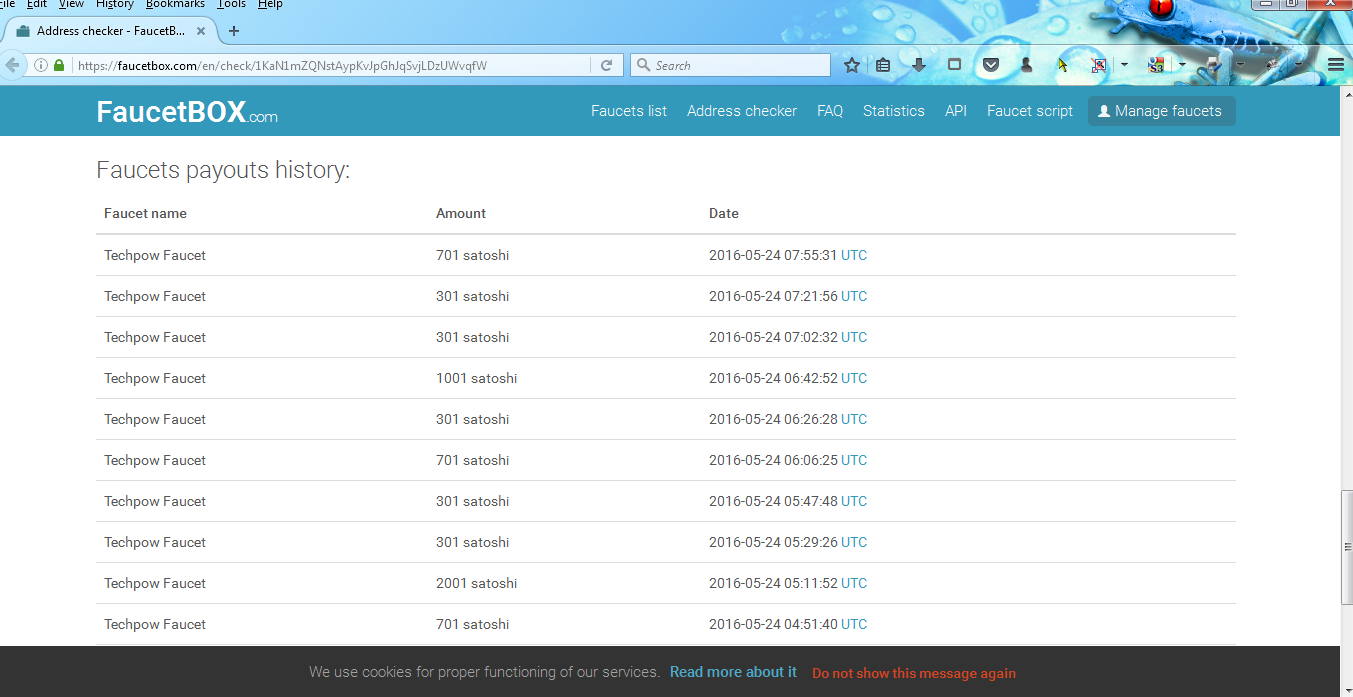Show site information icon in address bar
The width and height of the screenshot is (1353, 697).
(41, 65)
